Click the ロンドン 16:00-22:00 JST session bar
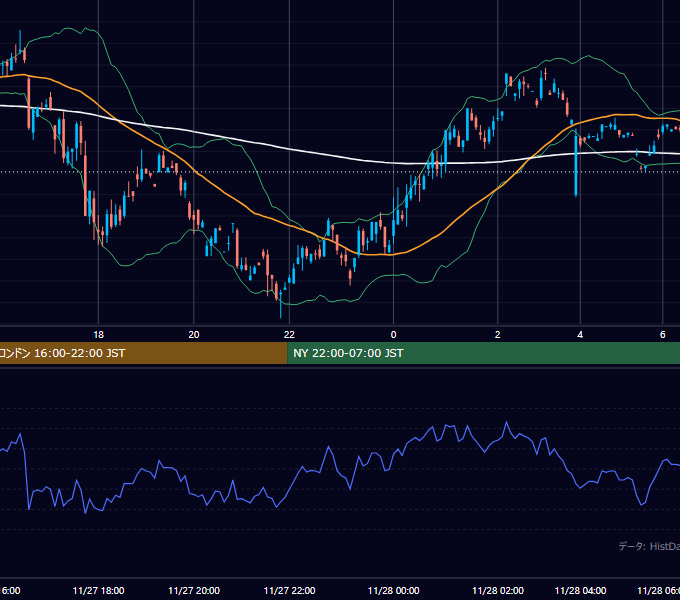680x600 pixels. pyautogui.click(x=144, y=353)
